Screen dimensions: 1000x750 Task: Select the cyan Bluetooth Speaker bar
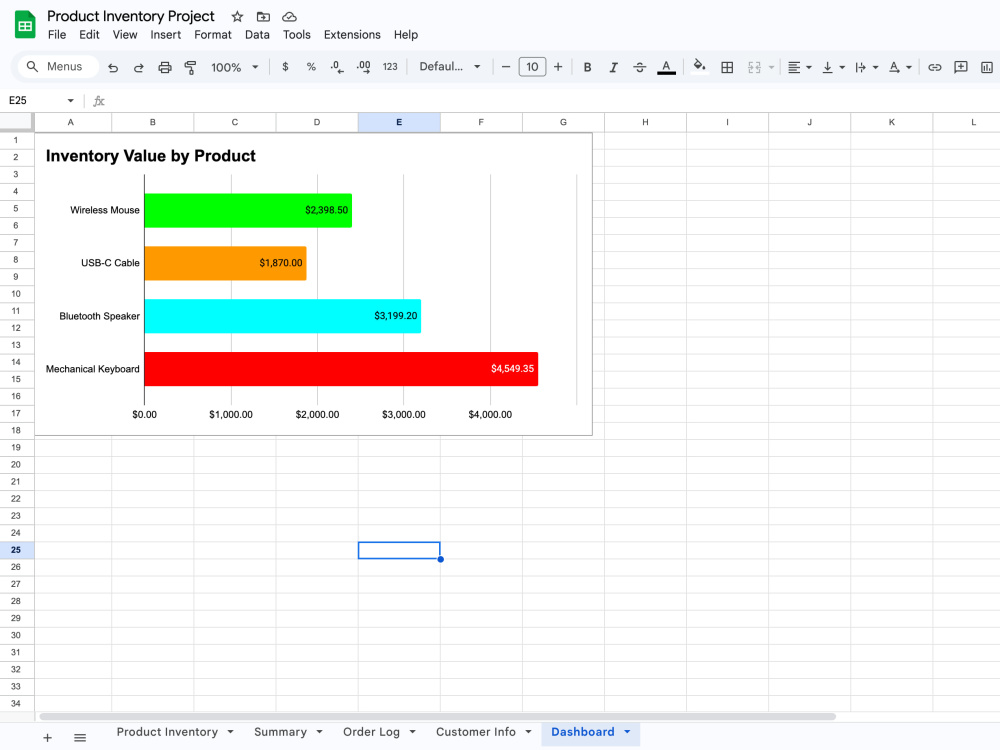coord(283,316)
